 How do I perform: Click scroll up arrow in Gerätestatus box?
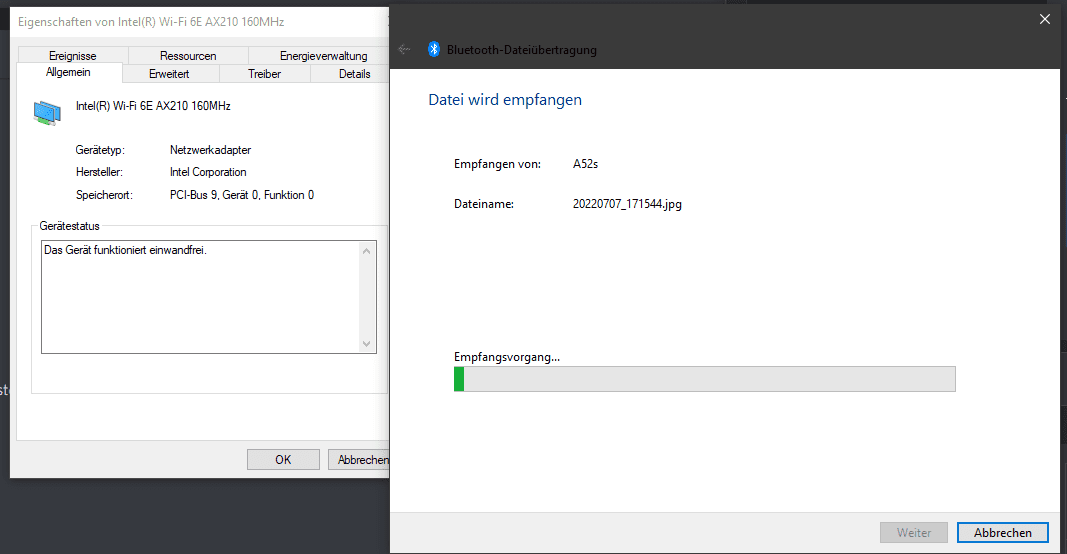367,251
